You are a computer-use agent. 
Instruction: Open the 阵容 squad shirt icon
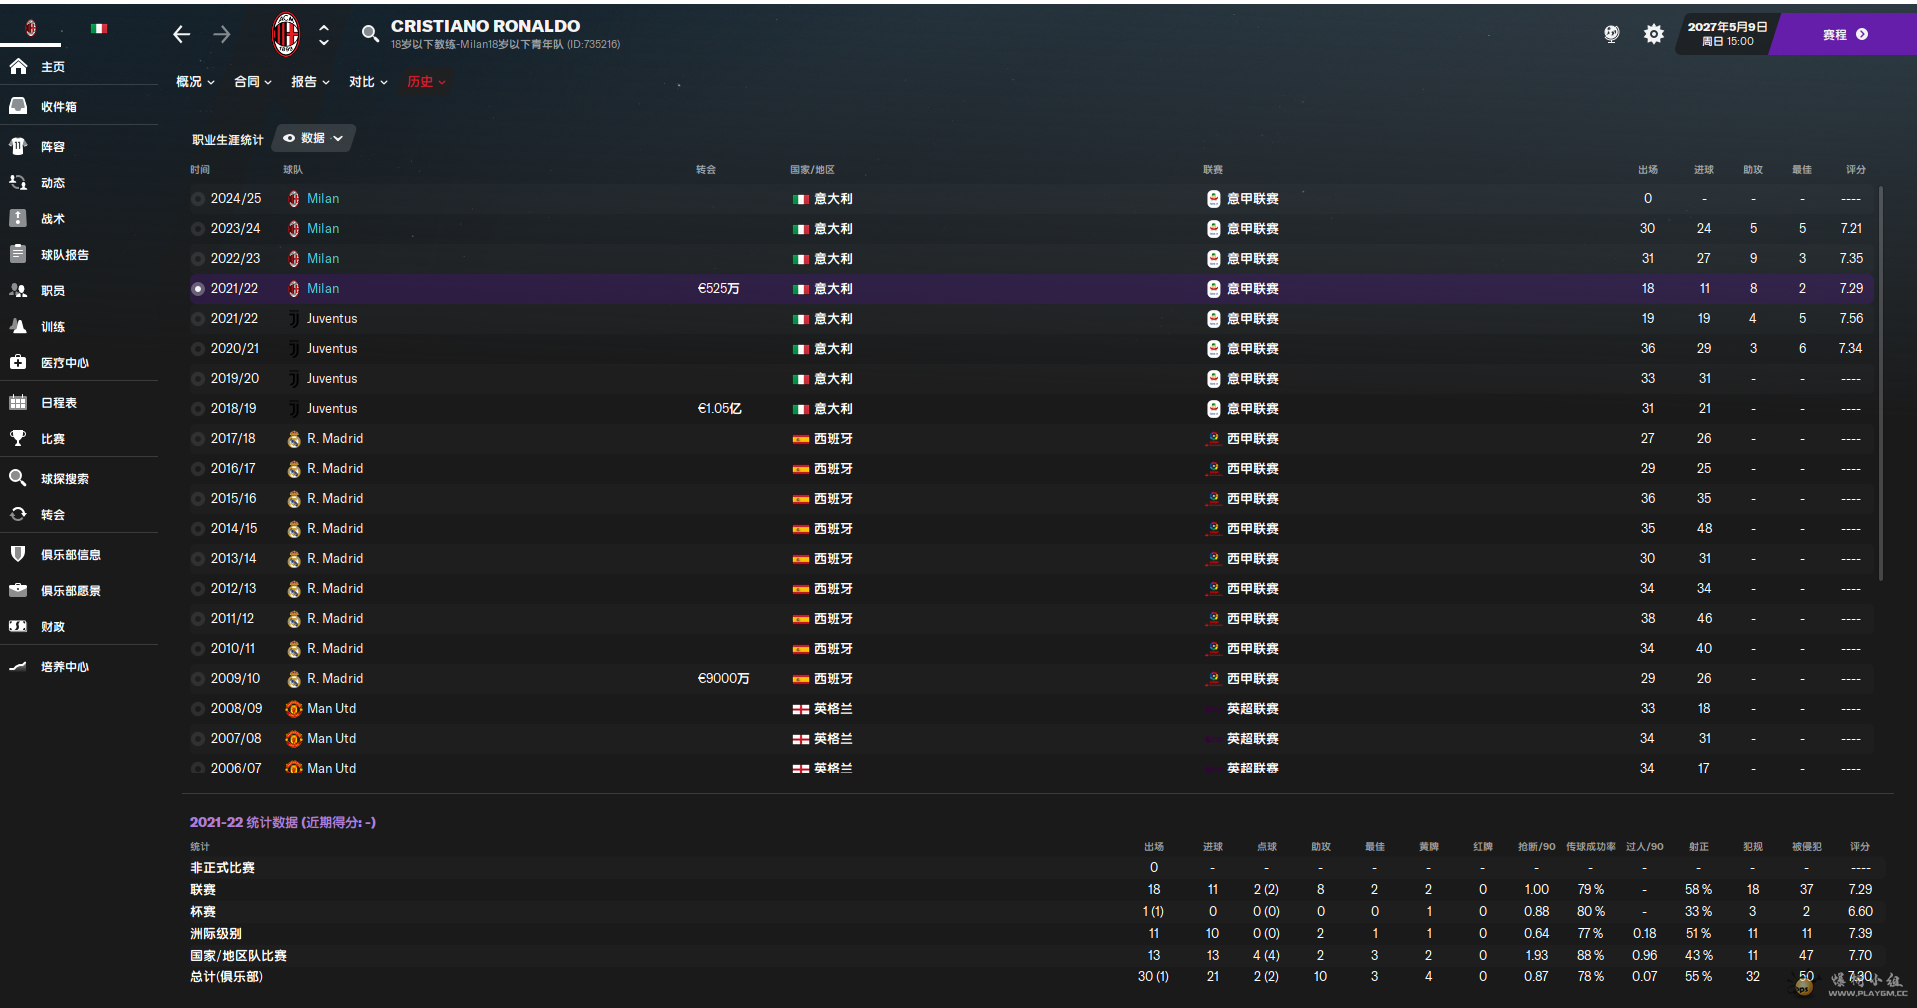pos(18,146)
